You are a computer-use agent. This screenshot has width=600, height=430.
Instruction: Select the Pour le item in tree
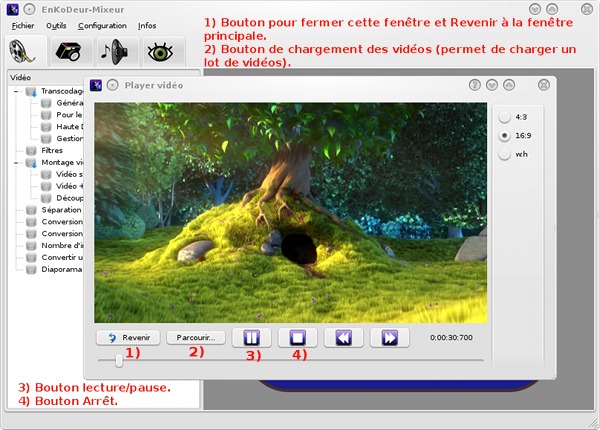69,115
